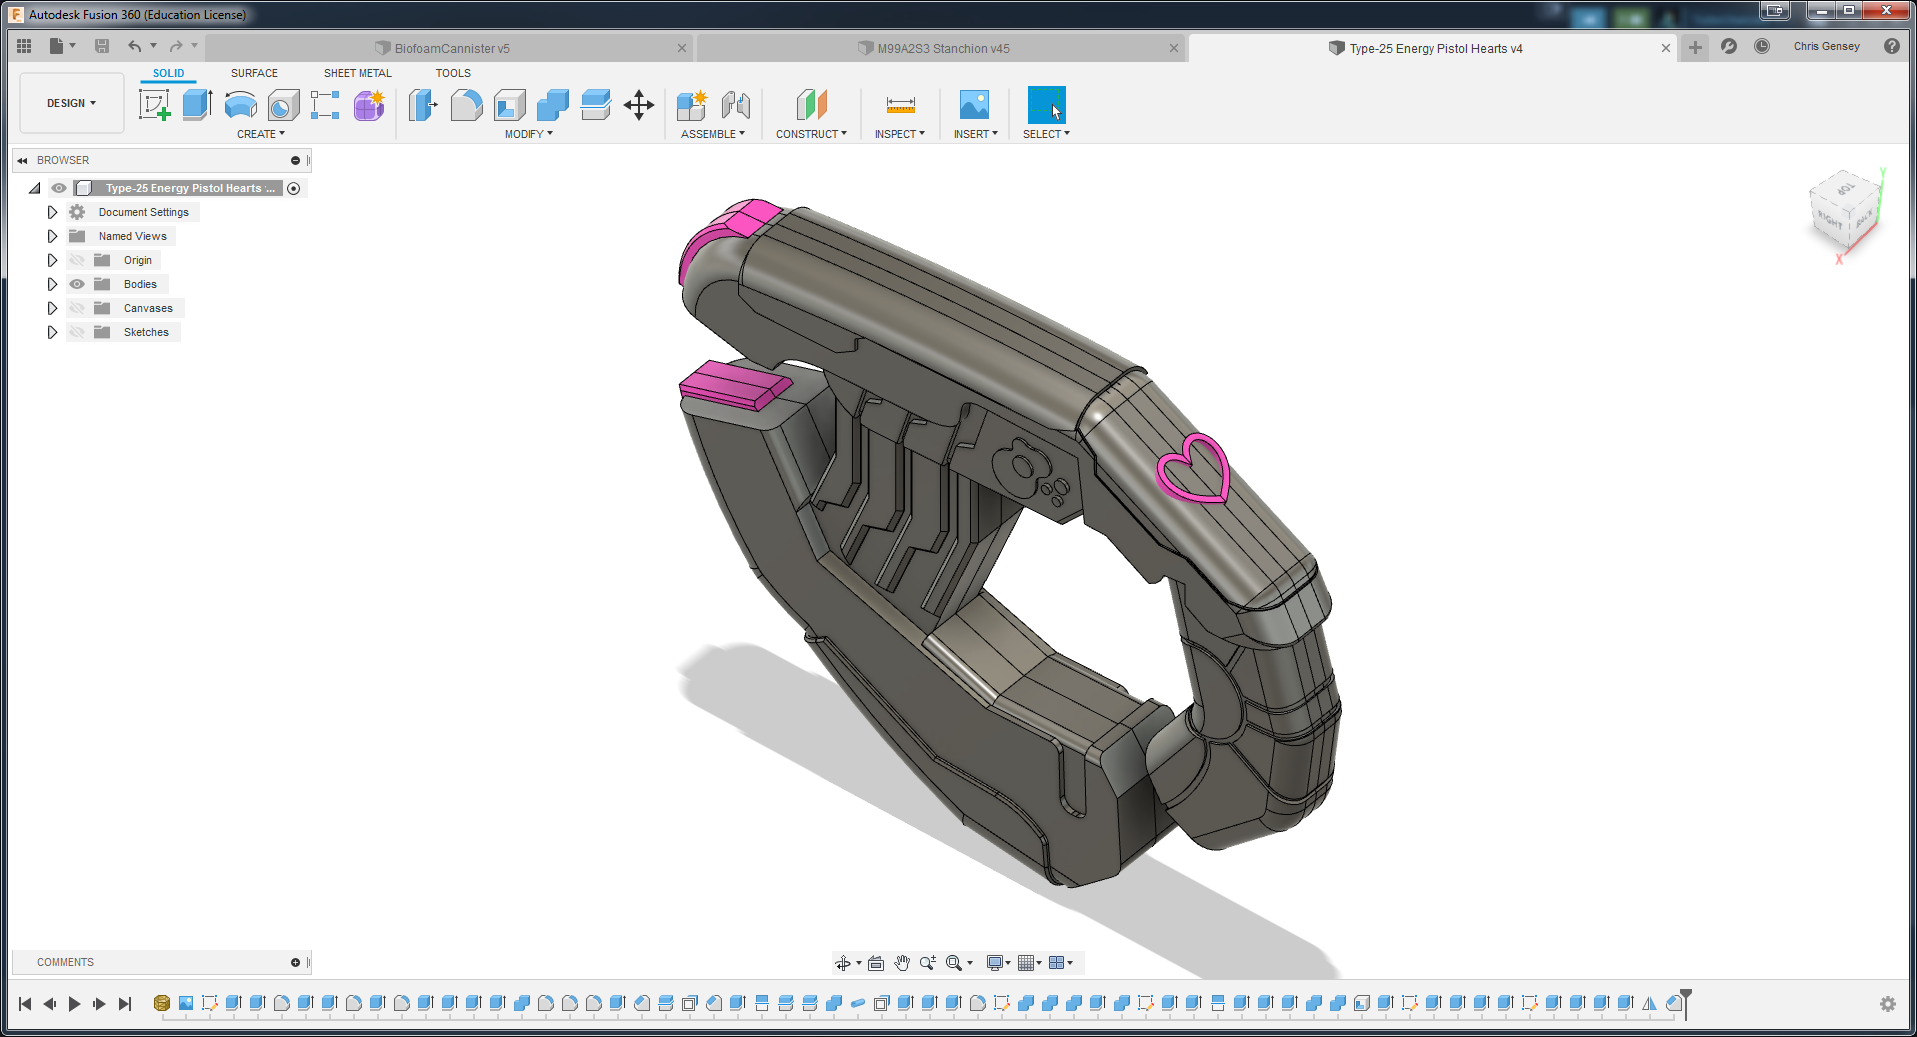
Task: Activate the Measure tool
Action: click(x=900, y=105)
